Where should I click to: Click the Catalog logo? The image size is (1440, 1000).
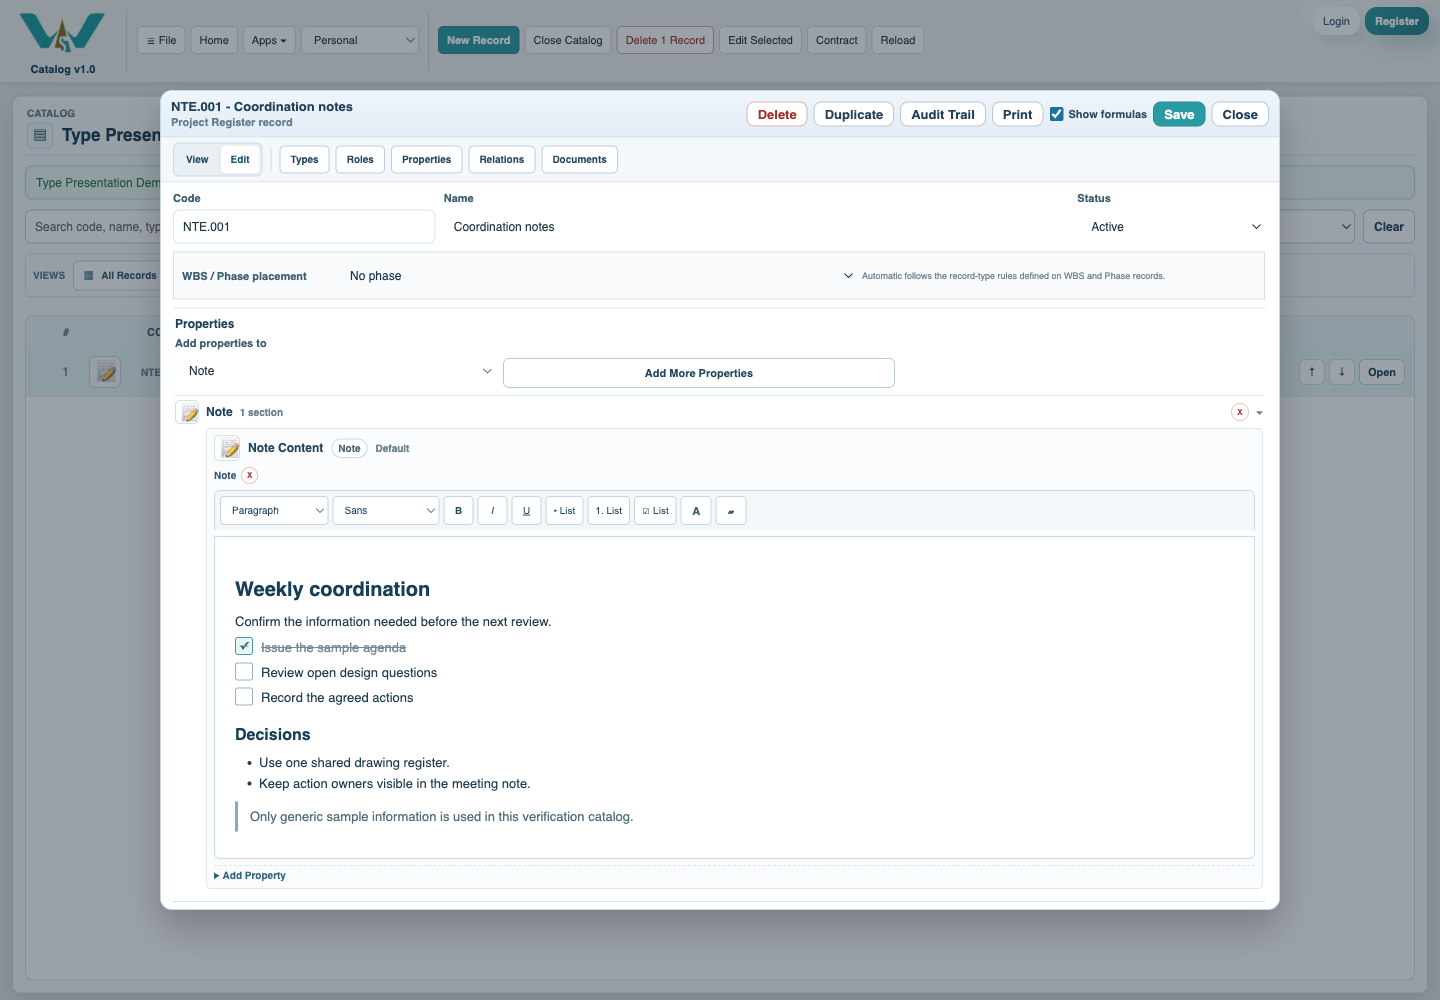point(62,33)
